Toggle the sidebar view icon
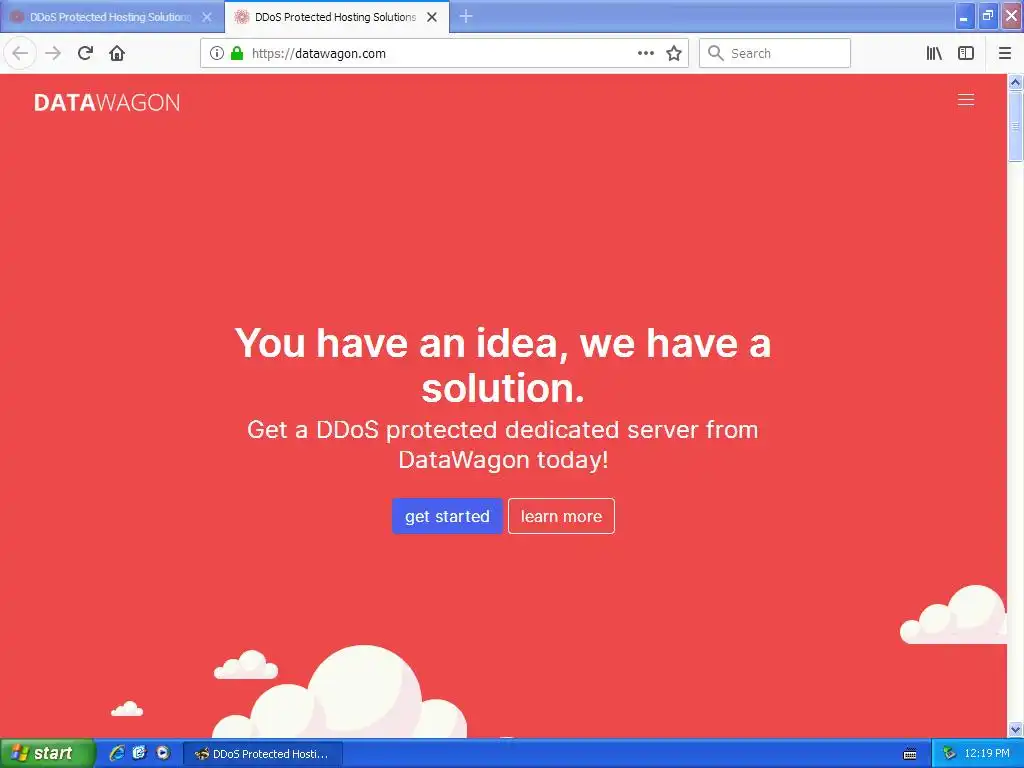 966,53
